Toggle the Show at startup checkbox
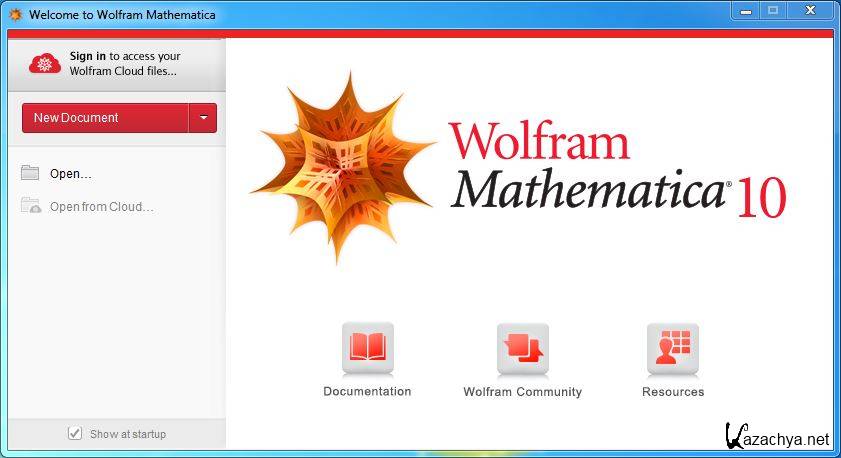The image size is (841, 458). click(74, 433)
